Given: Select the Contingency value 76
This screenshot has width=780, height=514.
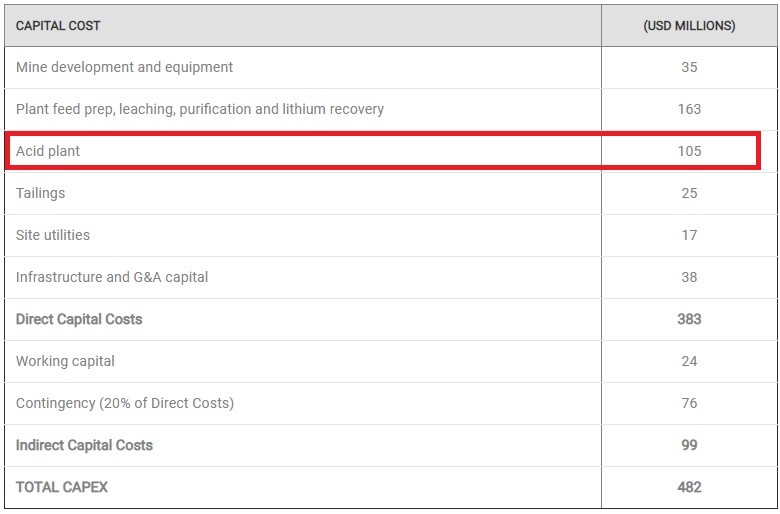Looking at the screenshot, I should pos(689,403).
